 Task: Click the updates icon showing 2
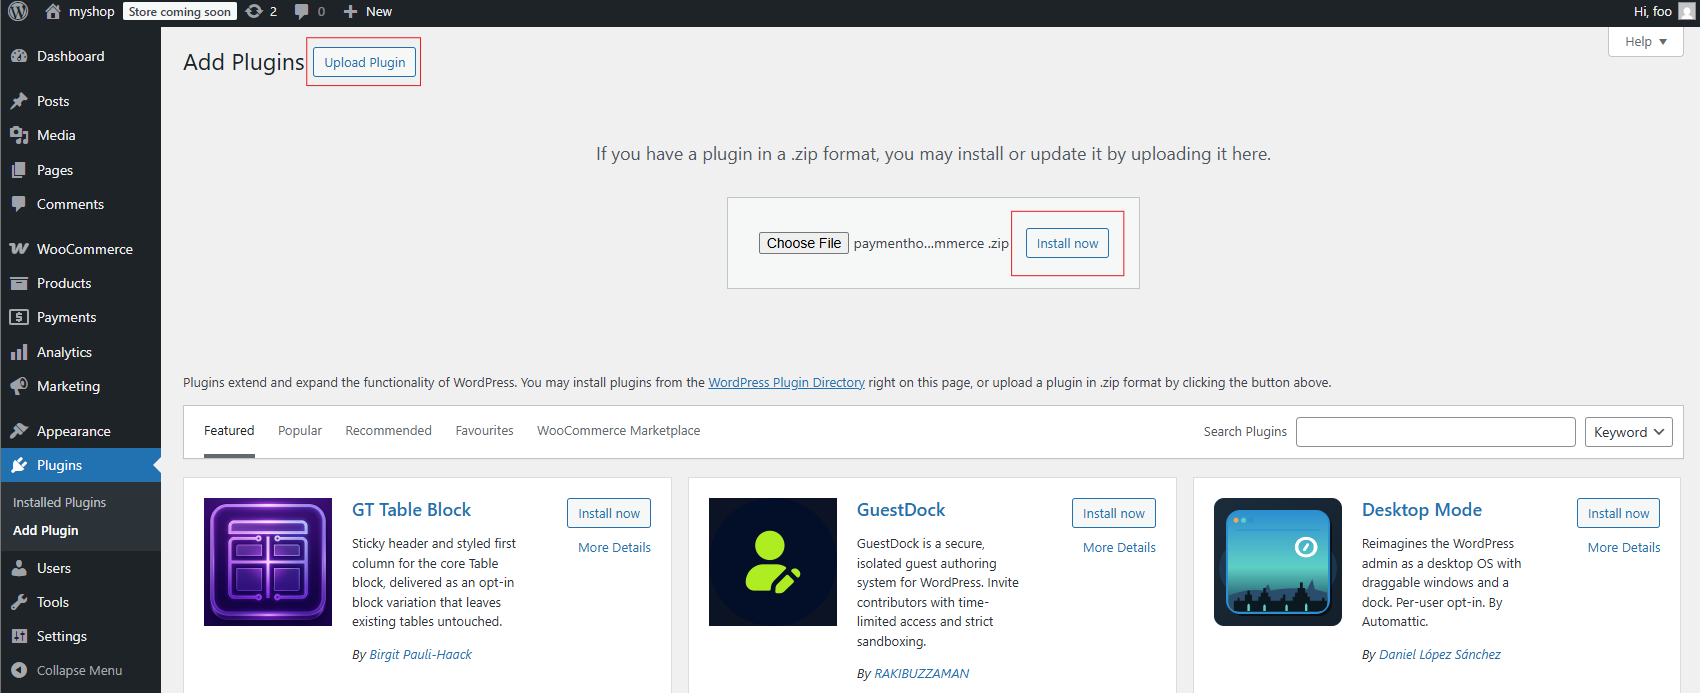click(x=254, y=11)
